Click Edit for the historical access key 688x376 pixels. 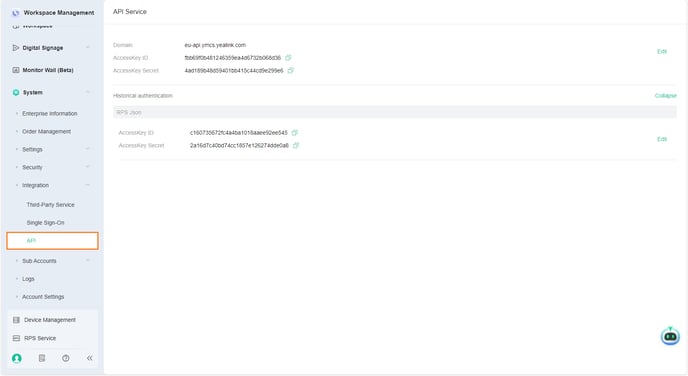click(662, 139)
